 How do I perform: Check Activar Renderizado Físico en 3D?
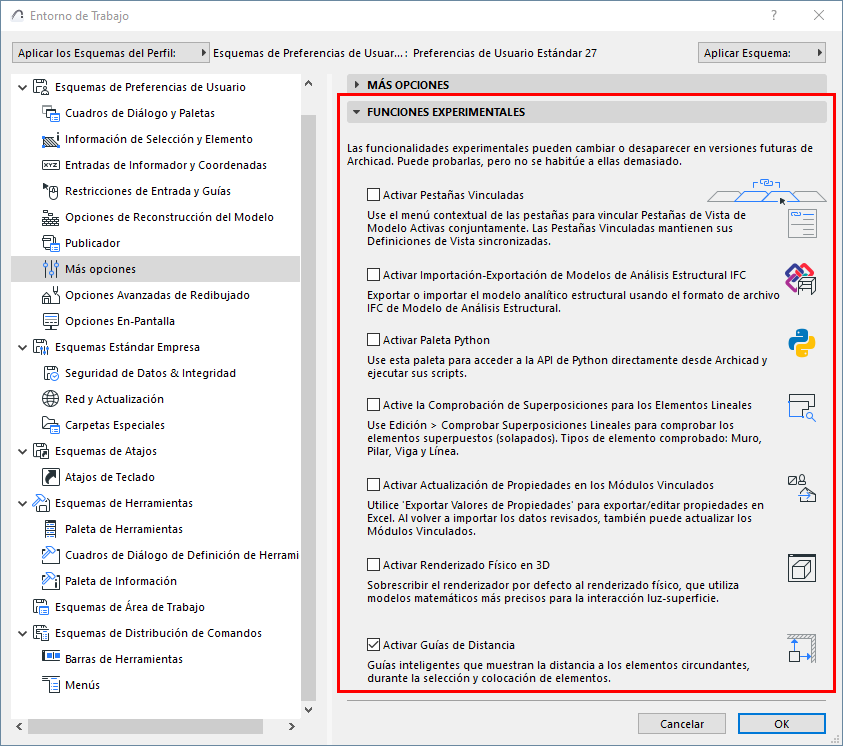pos(373,564)
